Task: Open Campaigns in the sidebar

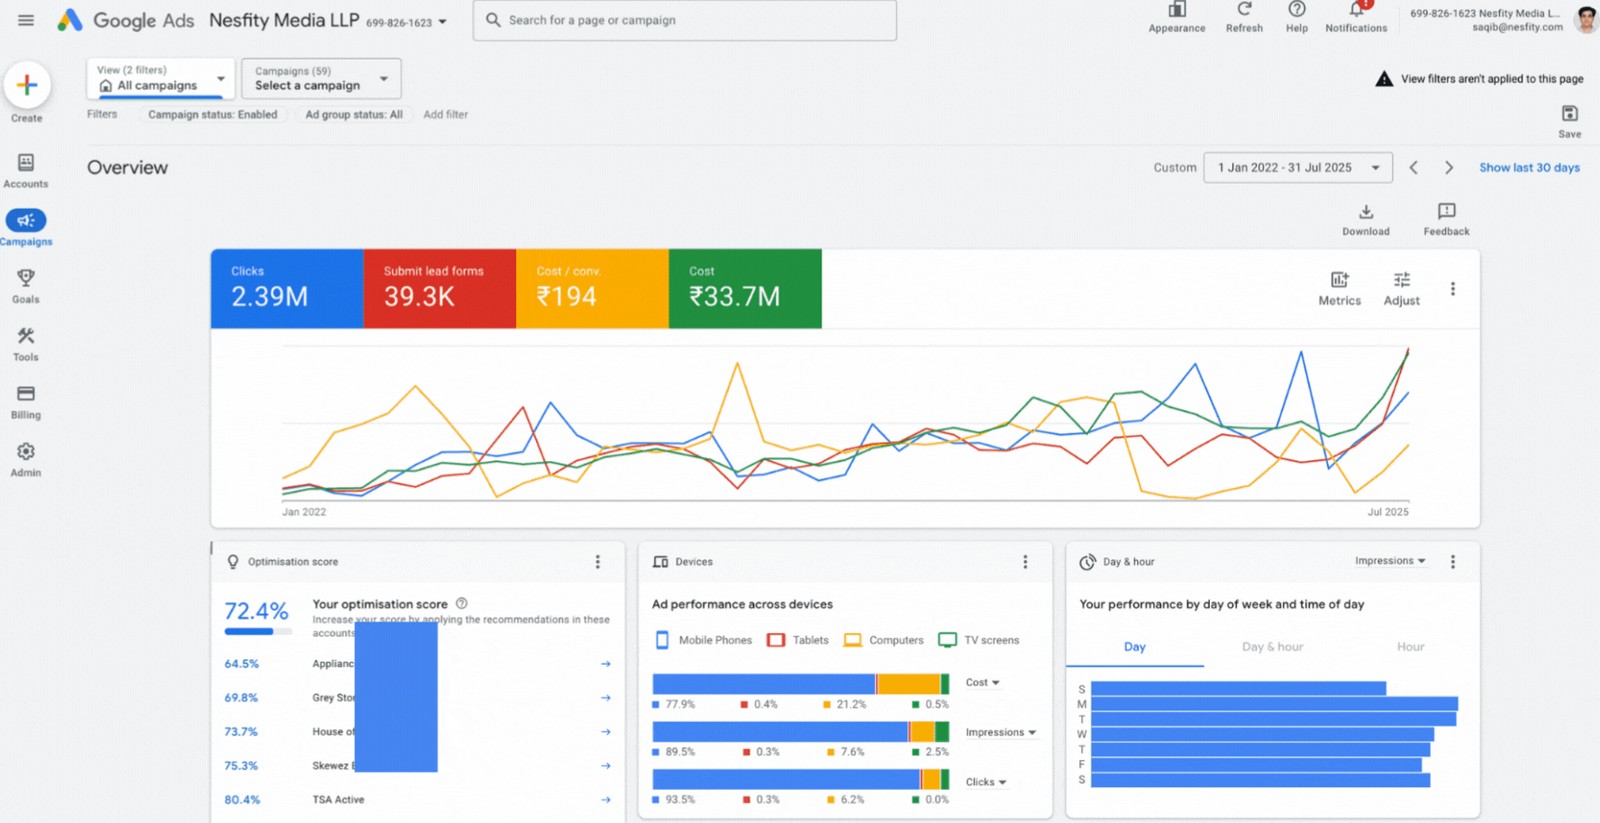Action: pyautogui.click(x=26, y=227)
